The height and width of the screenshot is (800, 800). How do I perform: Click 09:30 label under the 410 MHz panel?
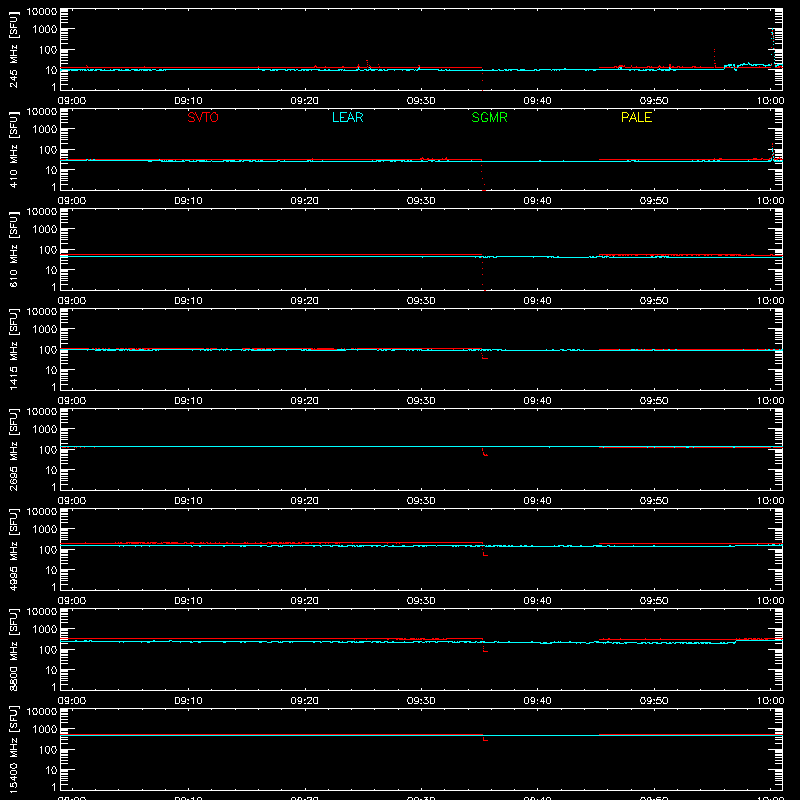421,201
